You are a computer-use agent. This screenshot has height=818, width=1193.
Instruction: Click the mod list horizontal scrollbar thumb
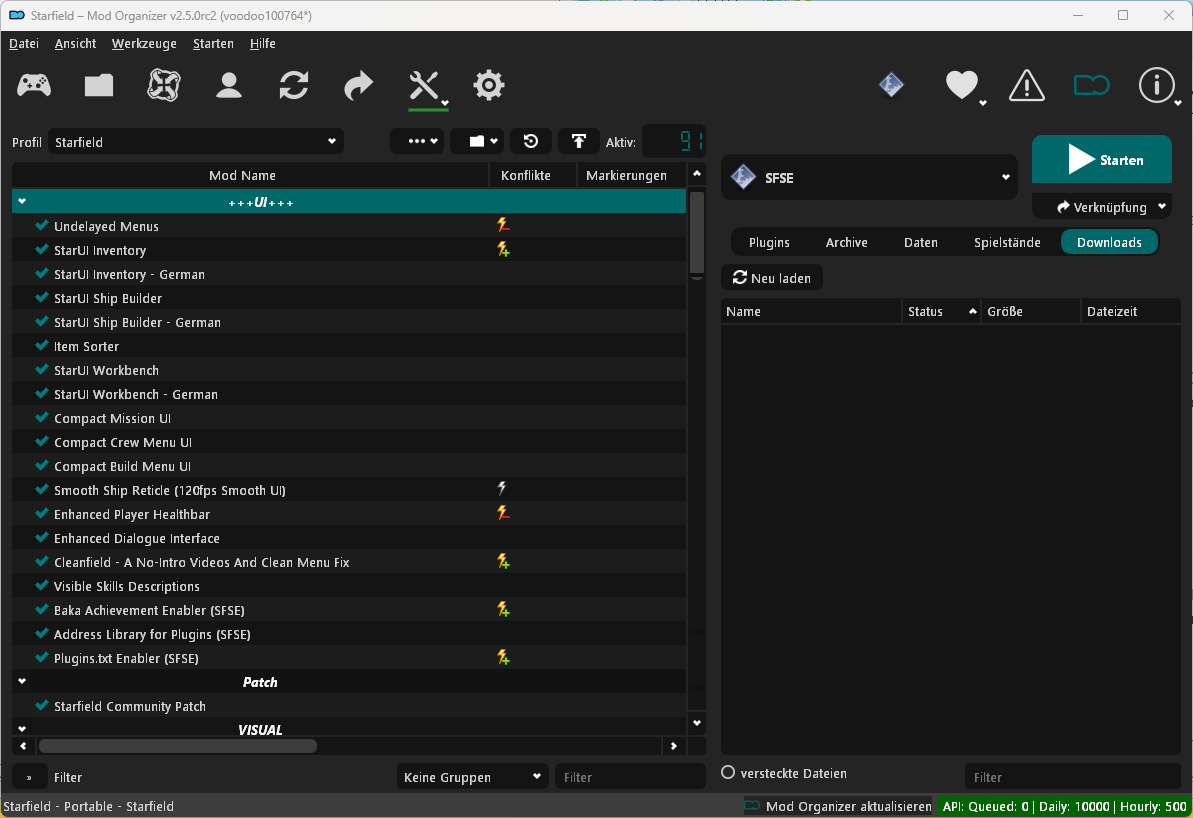point(177,746)
